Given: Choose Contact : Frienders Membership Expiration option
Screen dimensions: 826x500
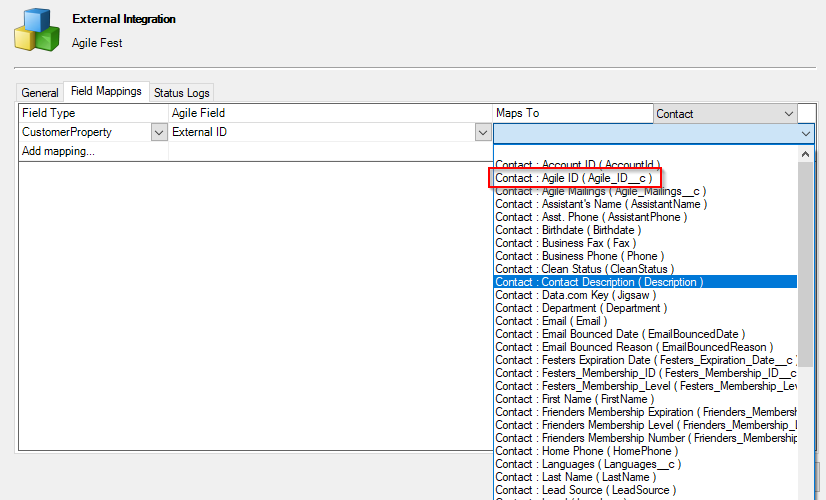Looking at the screenshot, I should click(645, 412).
